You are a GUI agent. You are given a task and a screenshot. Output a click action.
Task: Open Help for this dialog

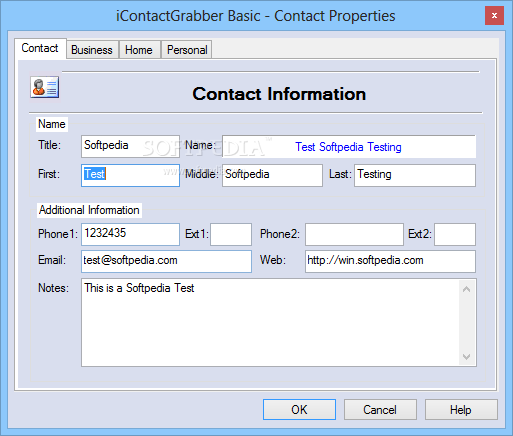pos(461,409)
